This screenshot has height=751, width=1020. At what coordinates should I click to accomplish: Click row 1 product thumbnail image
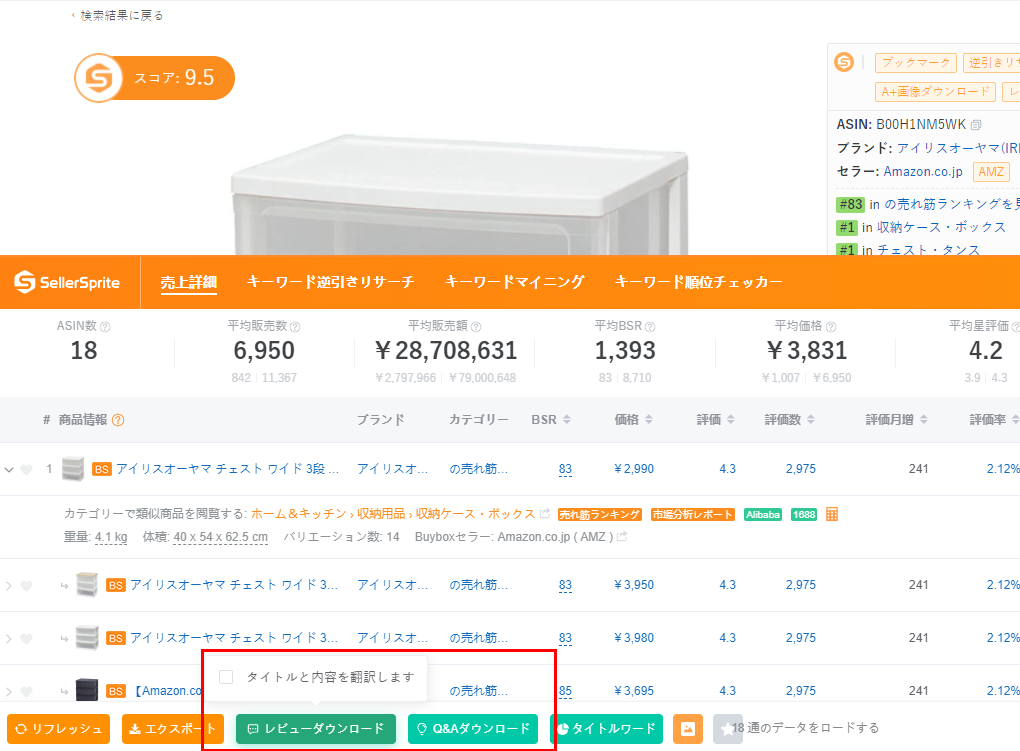[73, 469]
